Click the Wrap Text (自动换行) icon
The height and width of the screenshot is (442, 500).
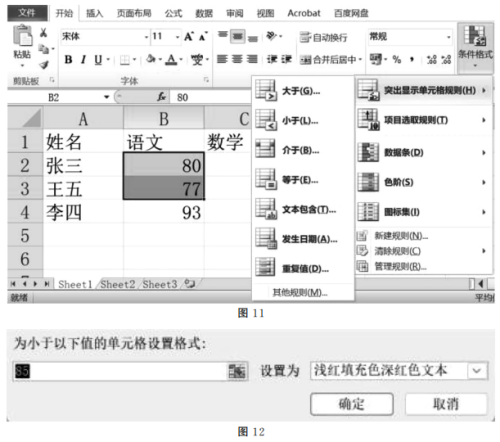(305, 37)
